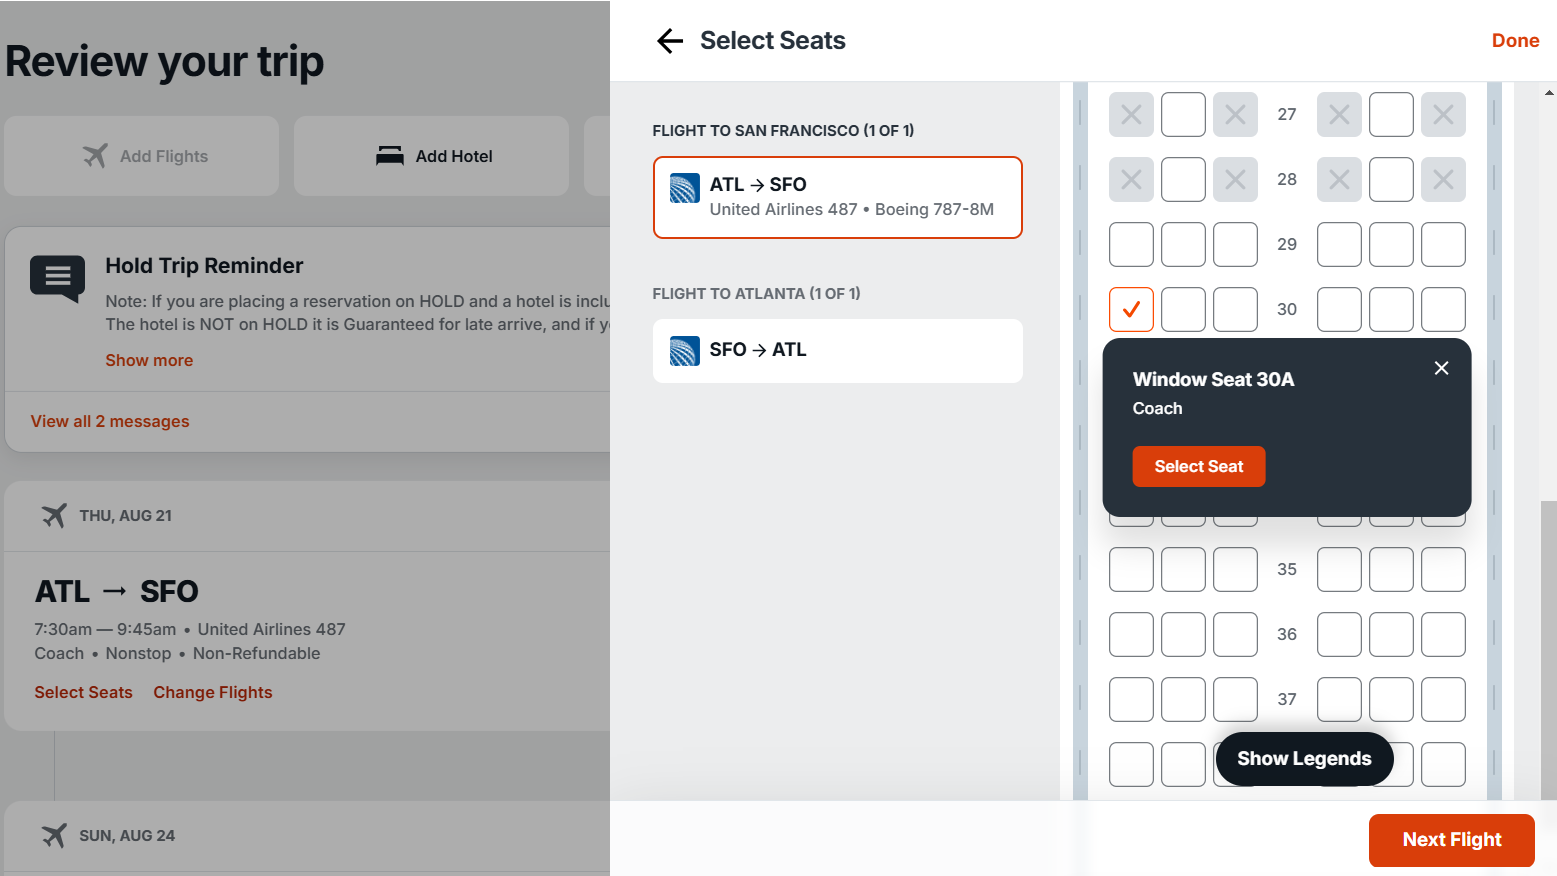This screenshot has height=876, width=1557.
Task: Confirm with the Select Seat button
Action: coord(1198,467)
